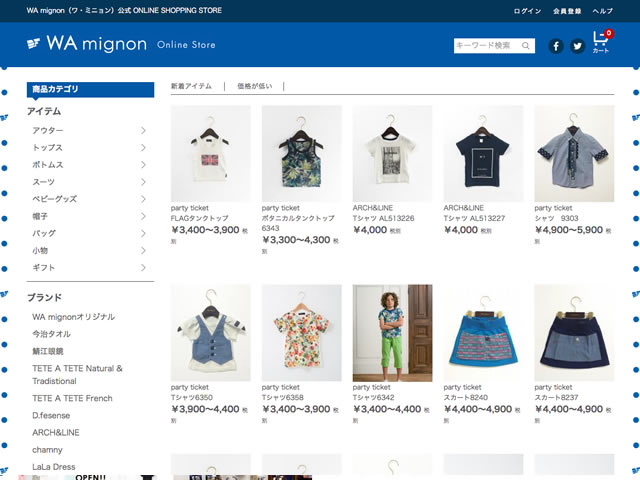The width and height of the screenshot is (640, 480).
Task: Expand the アウター category chevron
Action: (143, 130)
